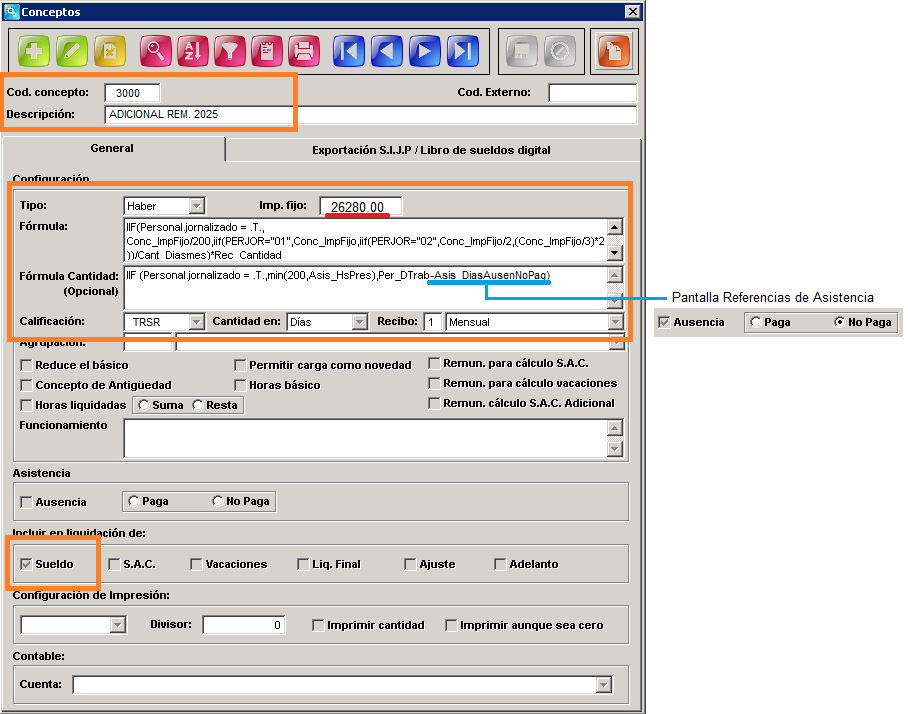Click the funnel Filter icon

[230, 51]
